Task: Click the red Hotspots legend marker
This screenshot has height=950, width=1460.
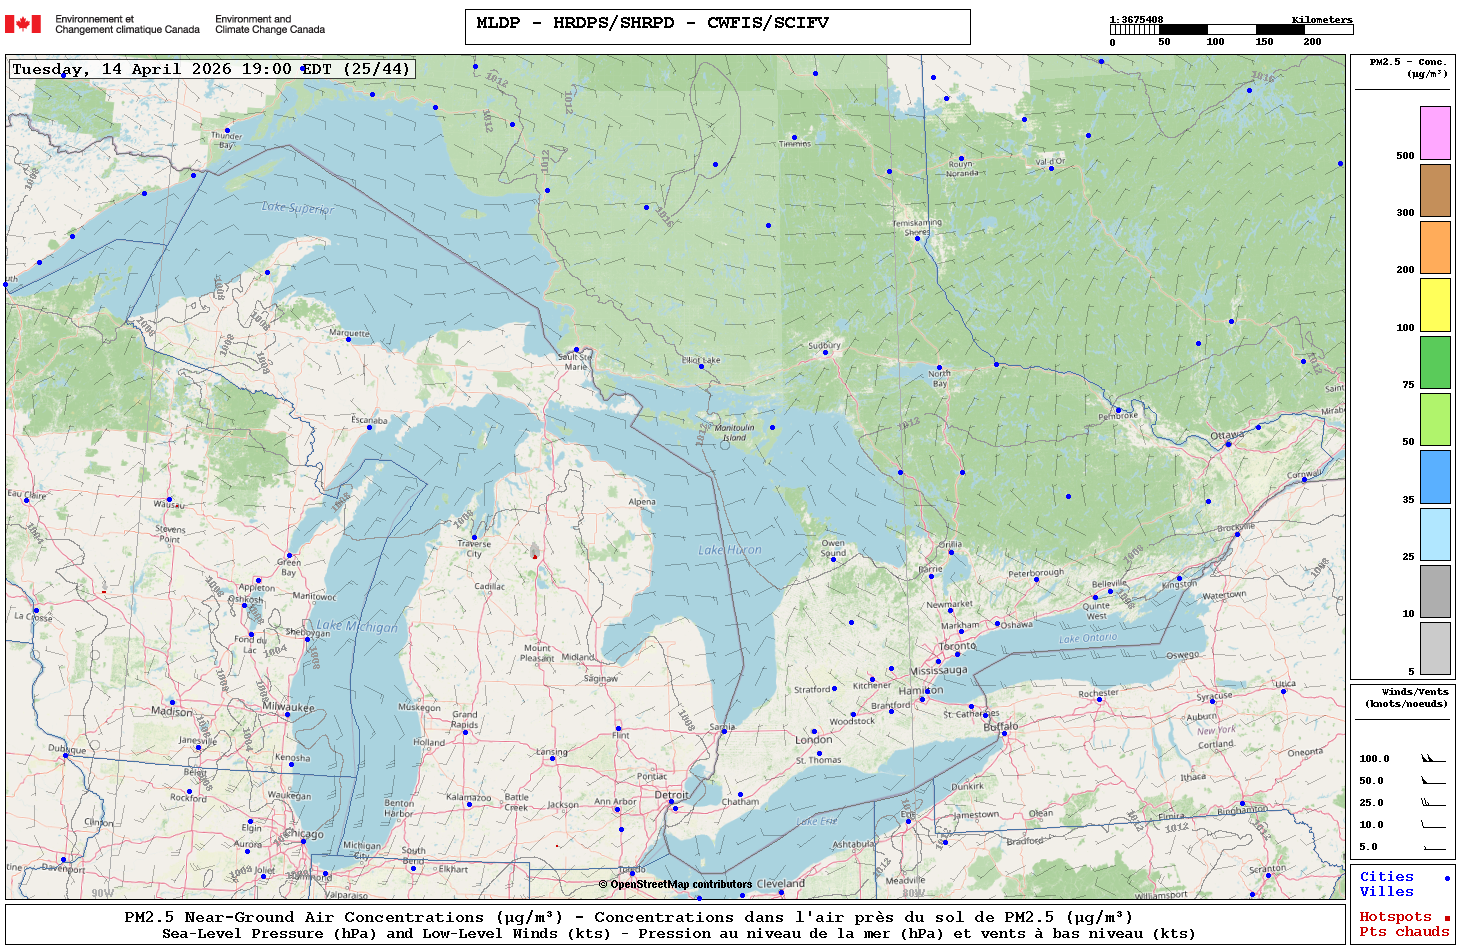Action: [x=1447, y=918]
